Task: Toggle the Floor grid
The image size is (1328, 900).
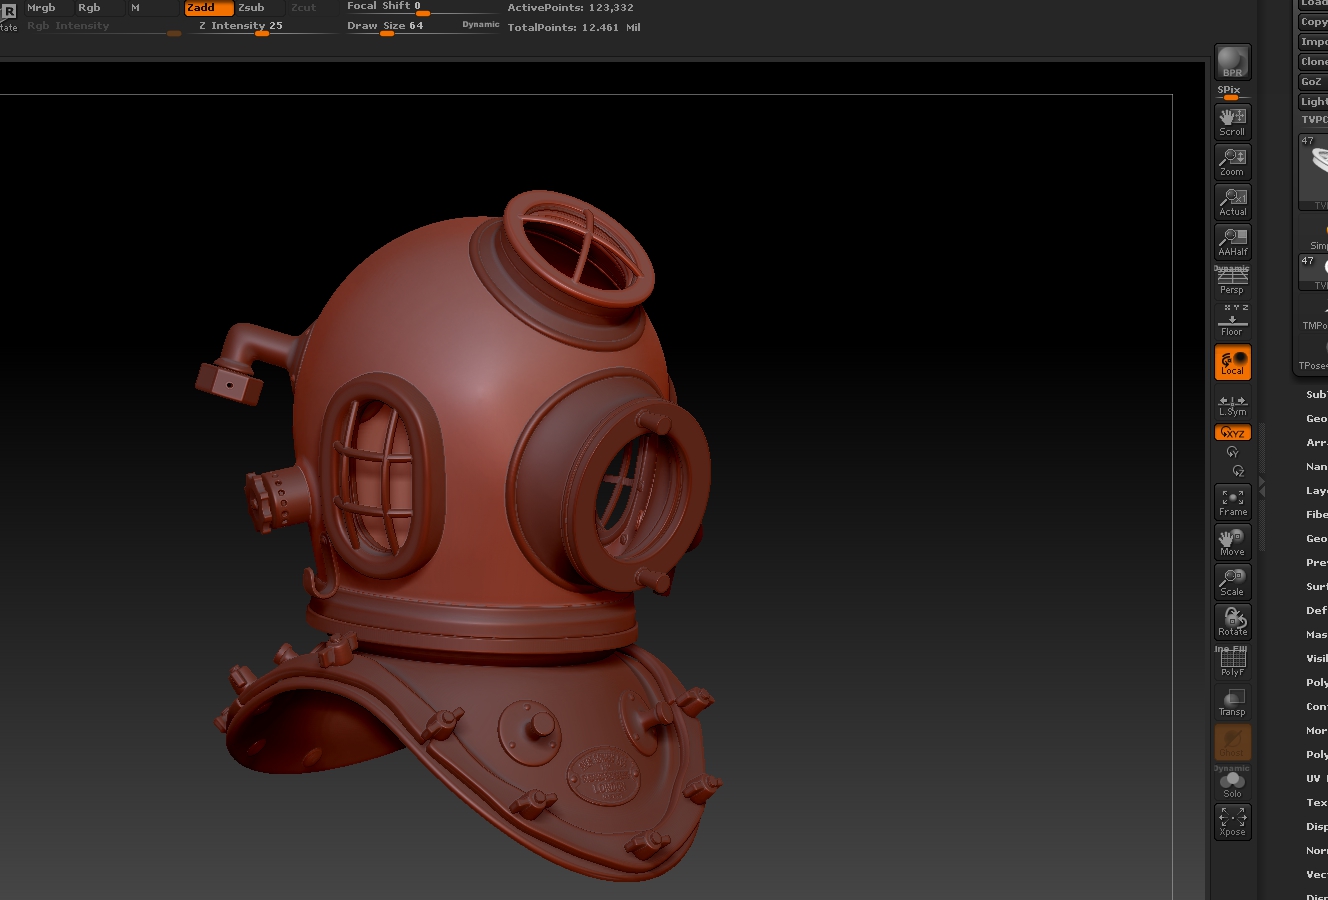Action: [x=1232, y=322]
